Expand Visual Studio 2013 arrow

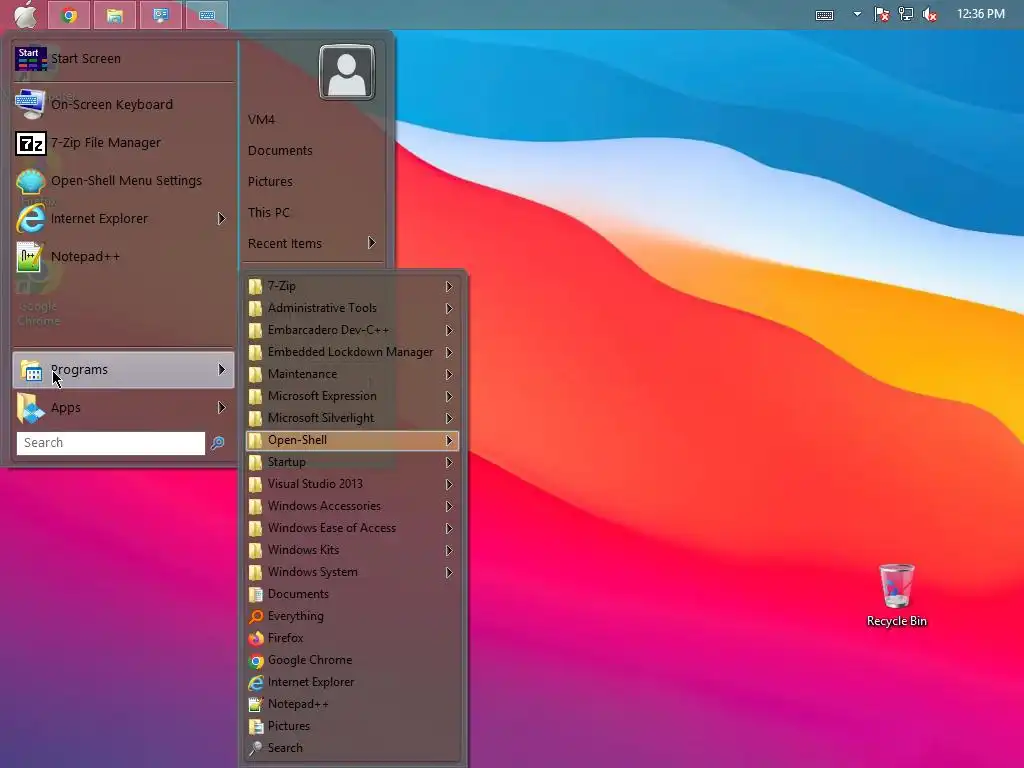(x=449, y=484)
